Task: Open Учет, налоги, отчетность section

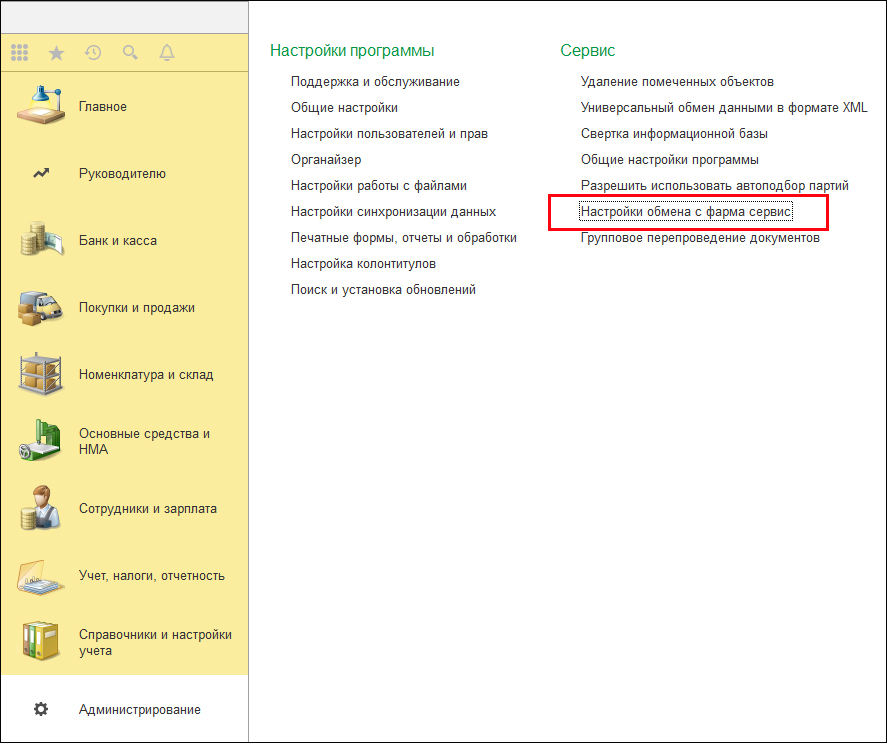Action: [151, 576]
